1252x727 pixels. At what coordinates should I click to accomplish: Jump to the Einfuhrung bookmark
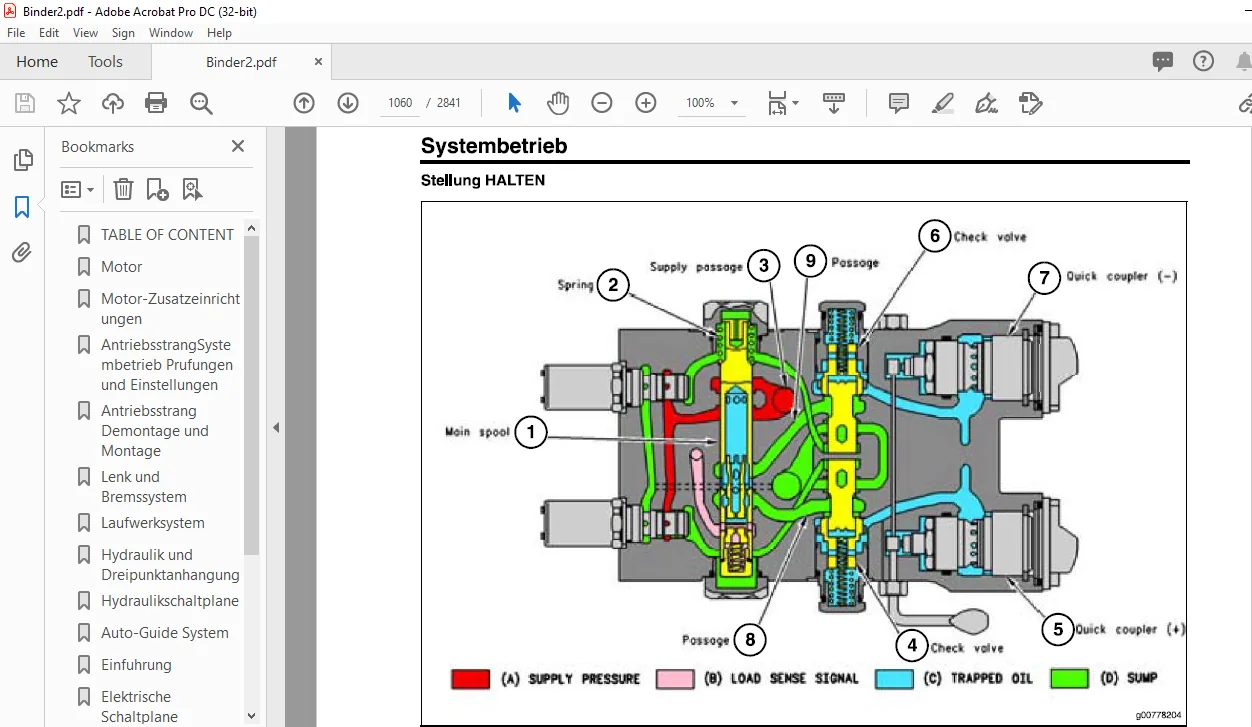pos(136,664)
